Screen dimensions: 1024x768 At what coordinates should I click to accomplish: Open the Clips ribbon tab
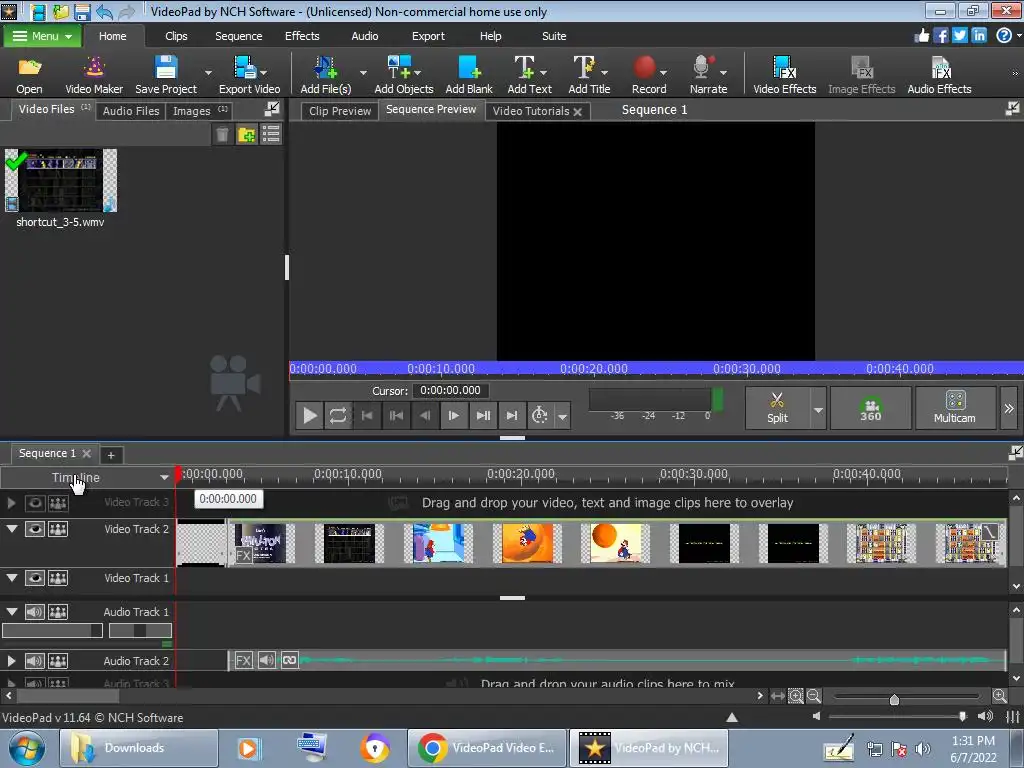[x=176, y=36]
